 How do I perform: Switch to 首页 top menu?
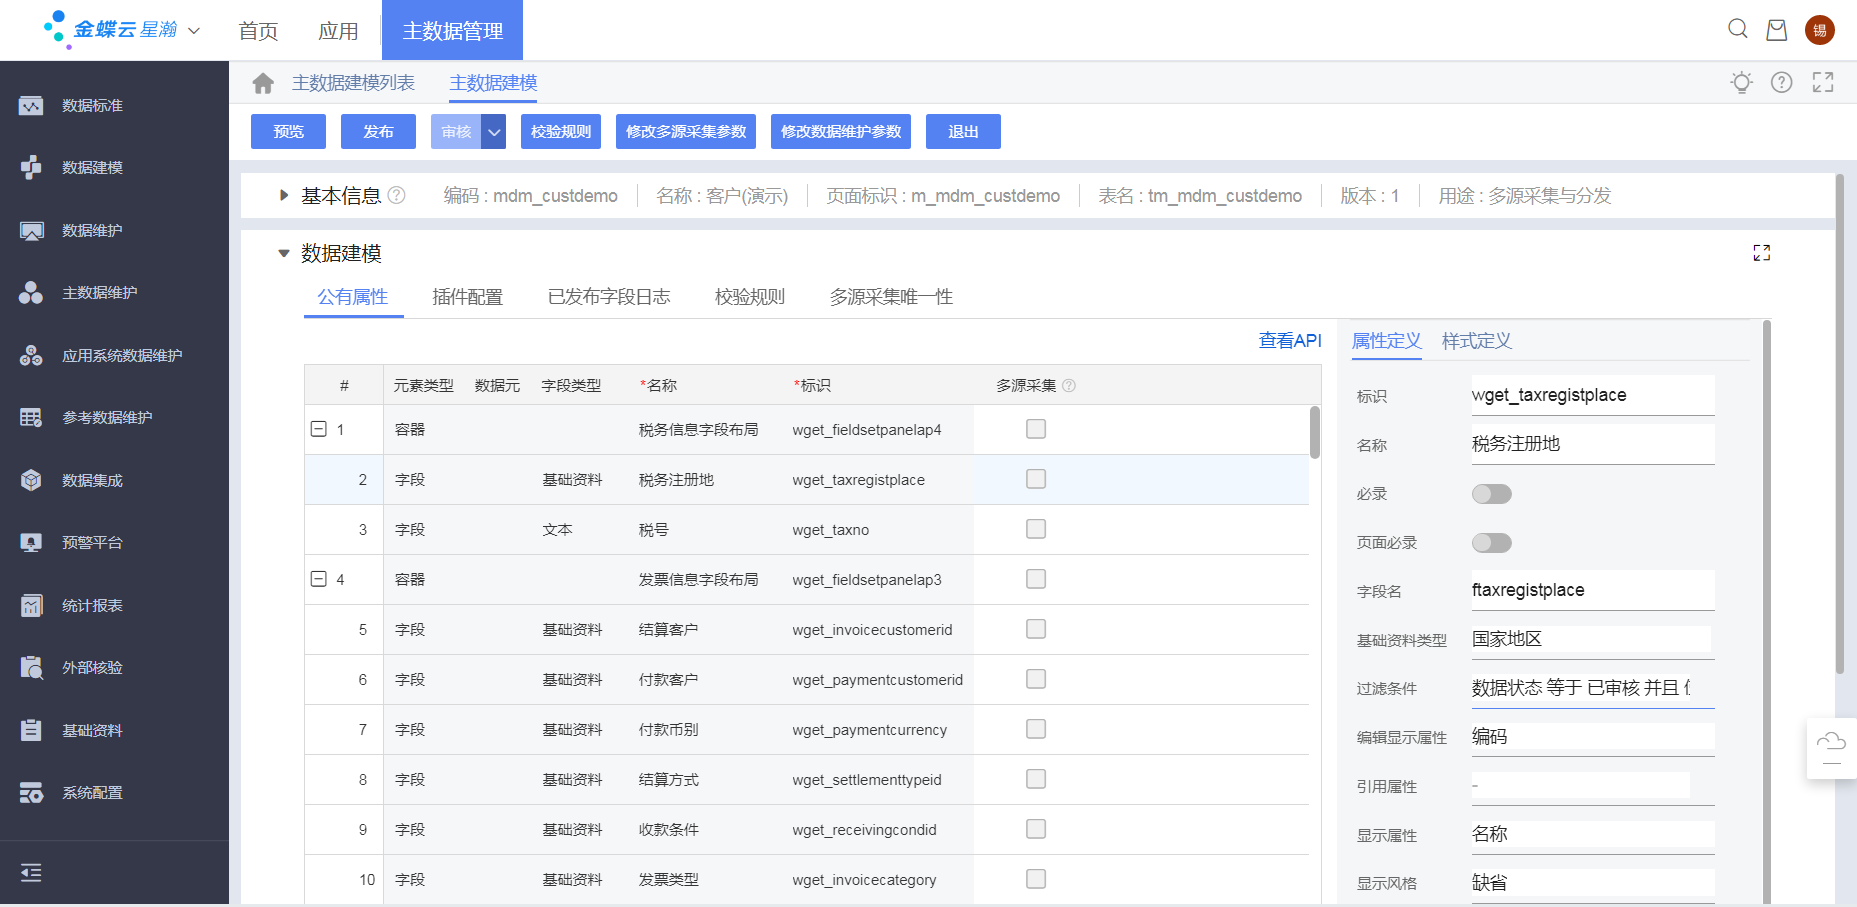(x=258, y=31)
